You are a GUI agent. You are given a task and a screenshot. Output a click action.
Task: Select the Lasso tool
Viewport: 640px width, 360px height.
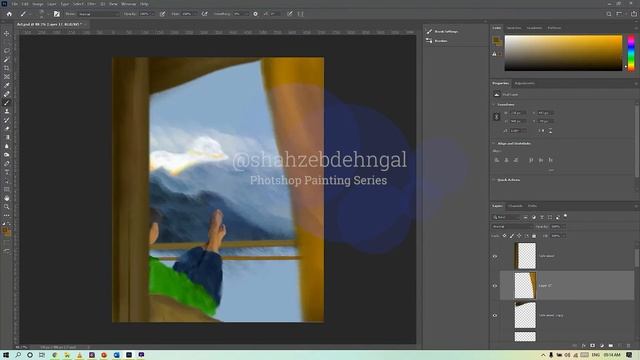7,51
